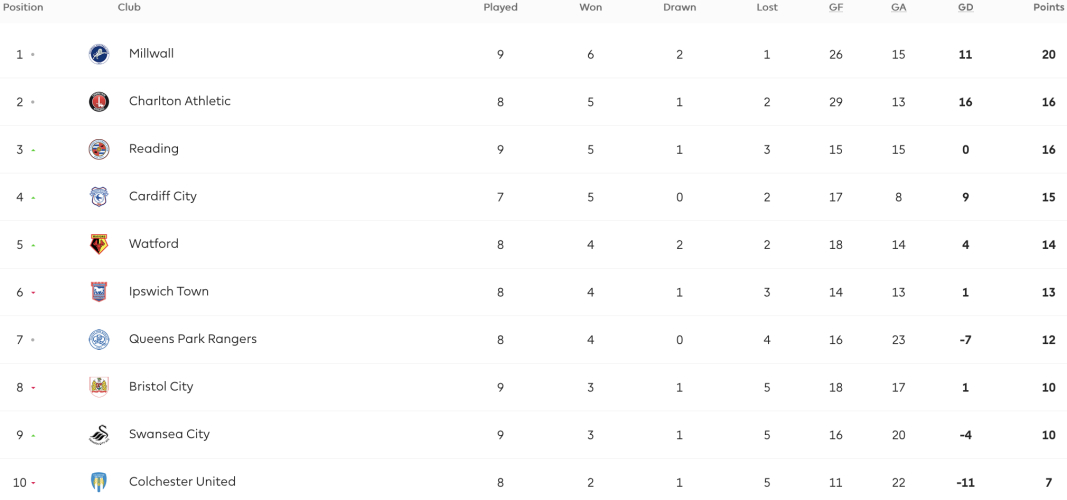Click the Swansea City swan logo
The image size is (1067, 500).
(x=99, y=435)
